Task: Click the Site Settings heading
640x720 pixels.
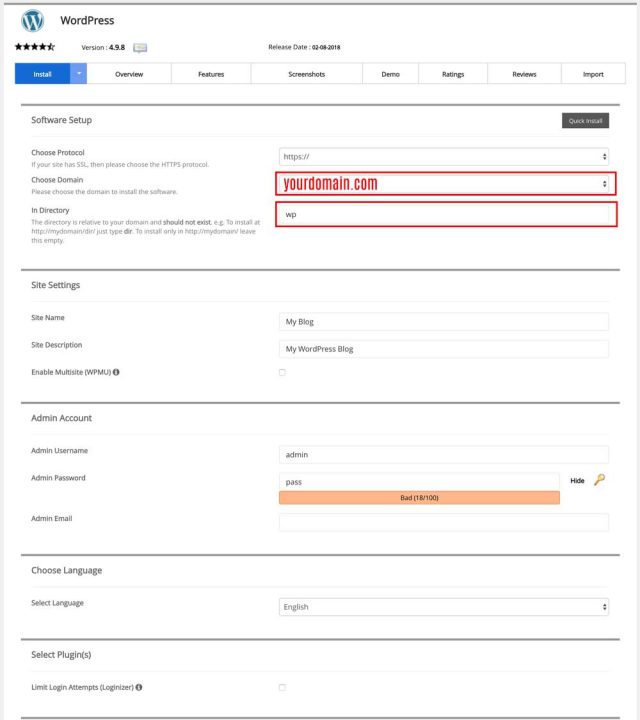Action: tap(56, 285)
